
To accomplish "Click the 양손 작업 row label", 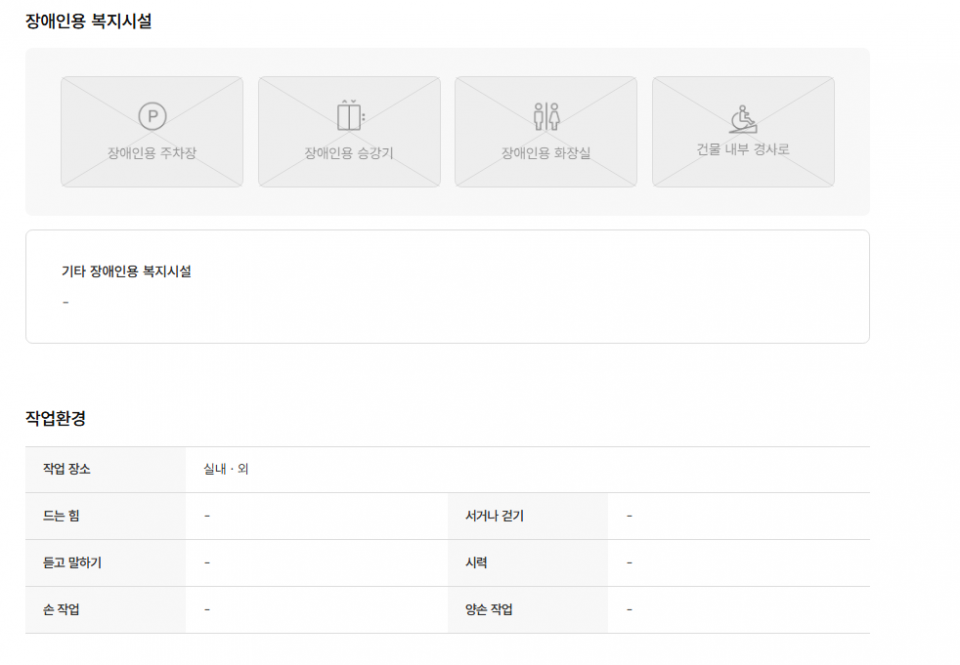I will (x=489, y=610).
